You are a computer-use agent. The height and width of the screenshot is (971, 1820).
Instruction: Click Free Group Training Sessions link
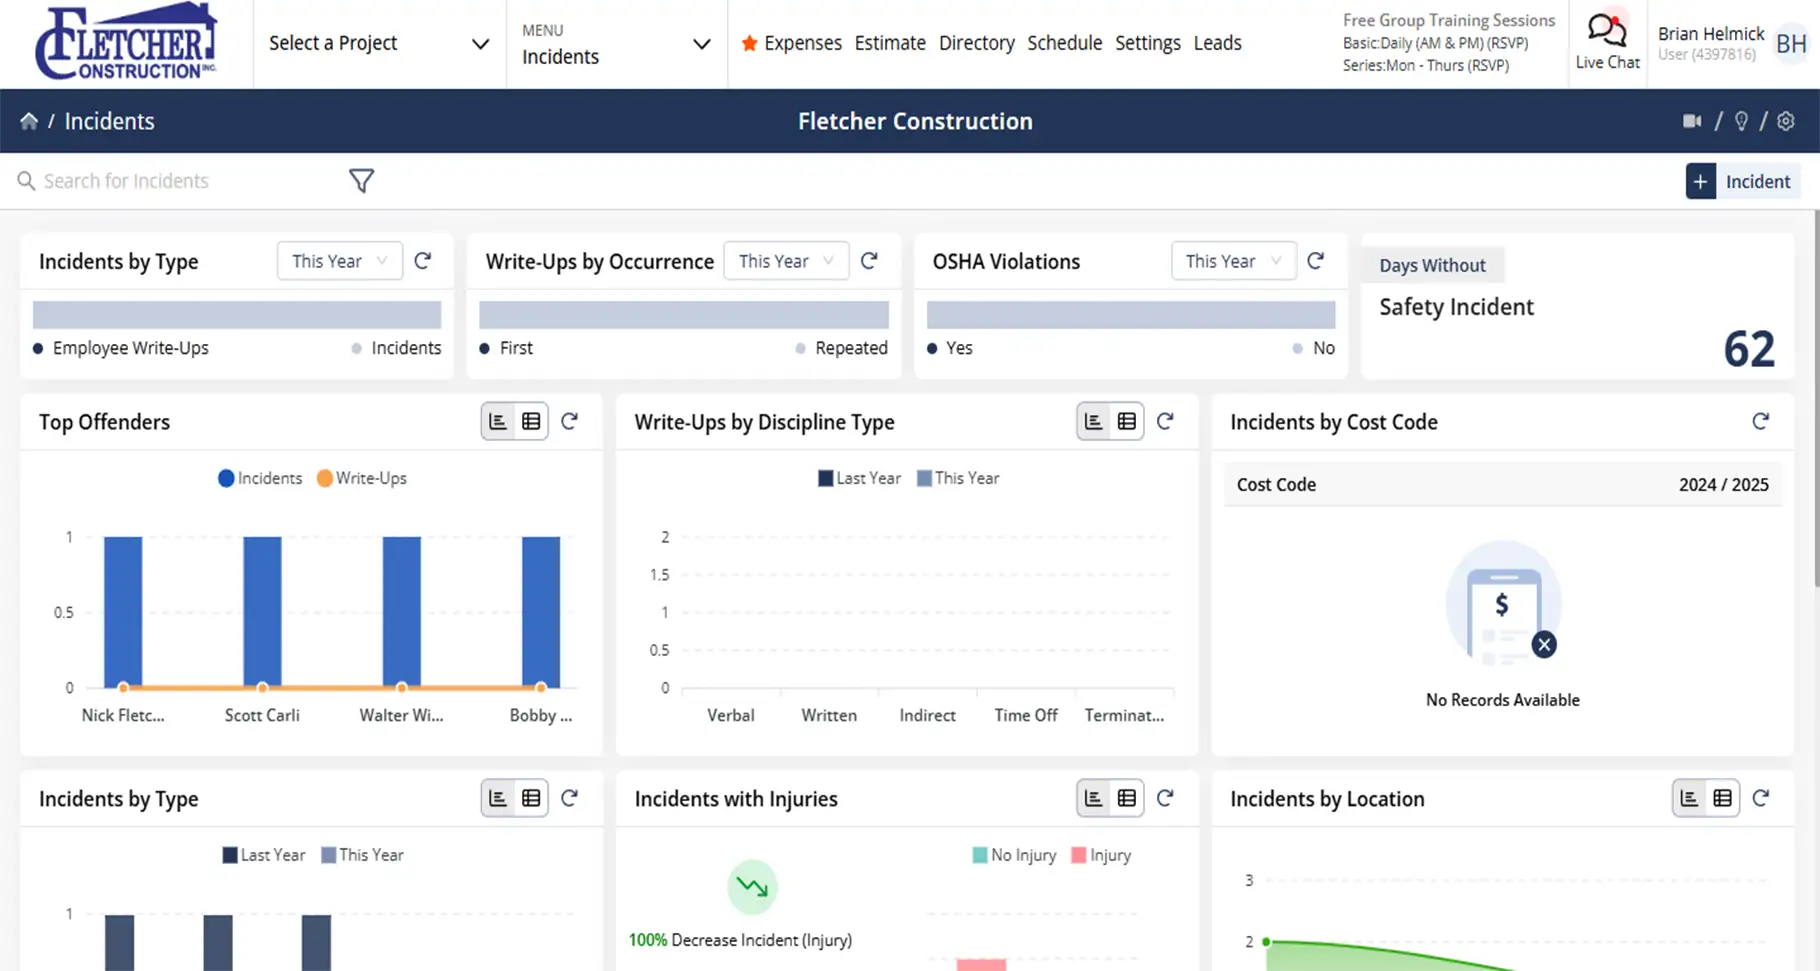point(1449,20)
